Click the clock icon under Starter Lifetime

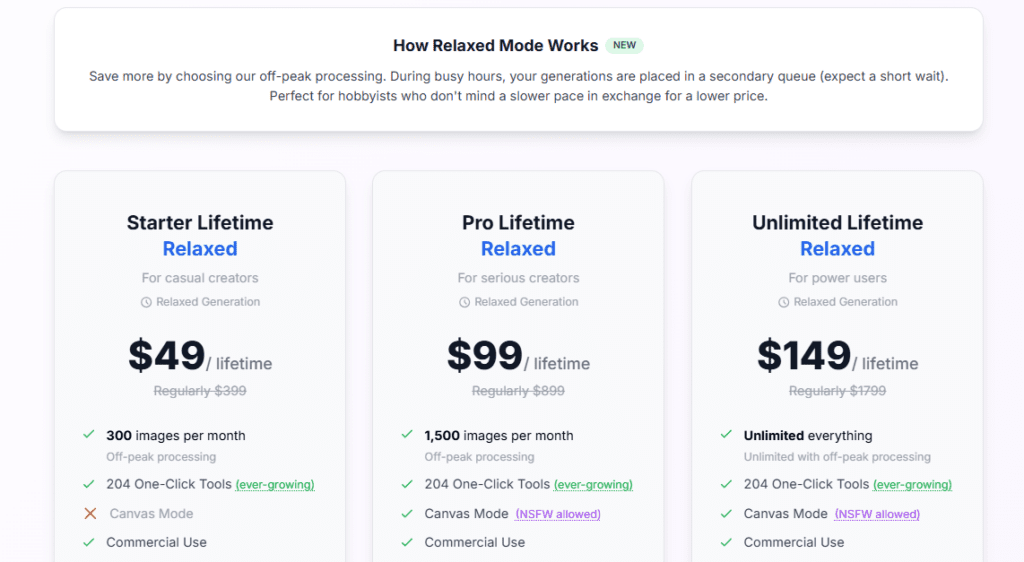(146, 302)
